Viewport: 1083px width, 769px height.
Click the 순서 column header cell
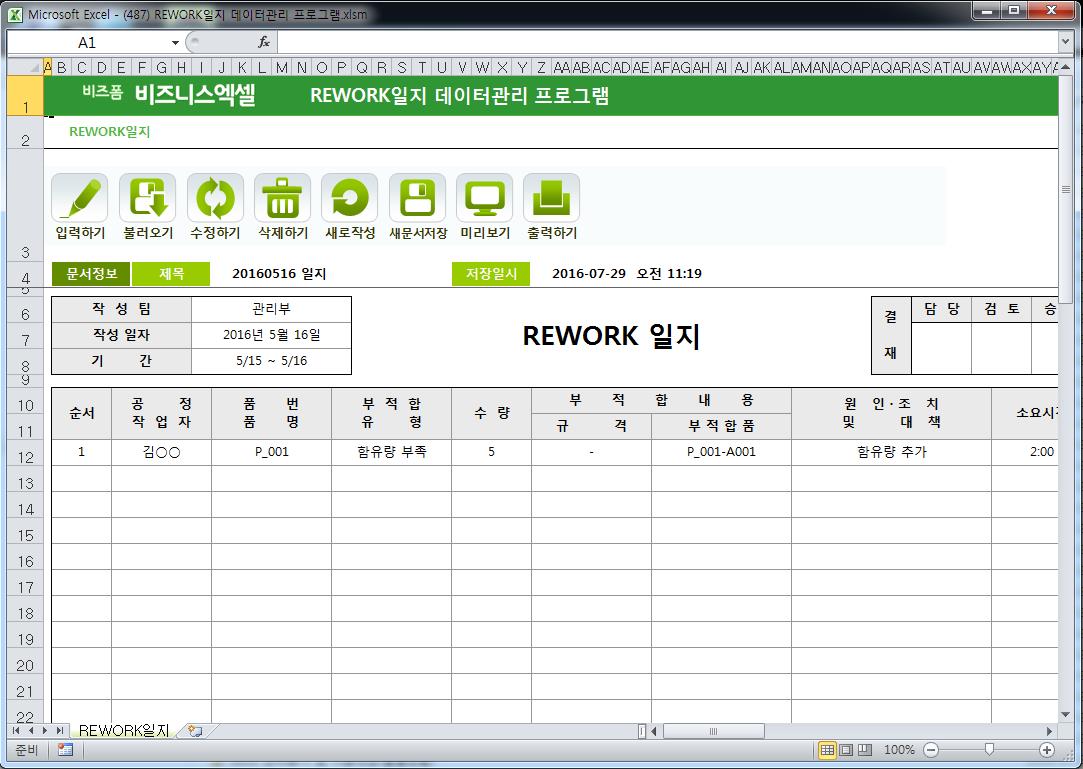point(82,413)
